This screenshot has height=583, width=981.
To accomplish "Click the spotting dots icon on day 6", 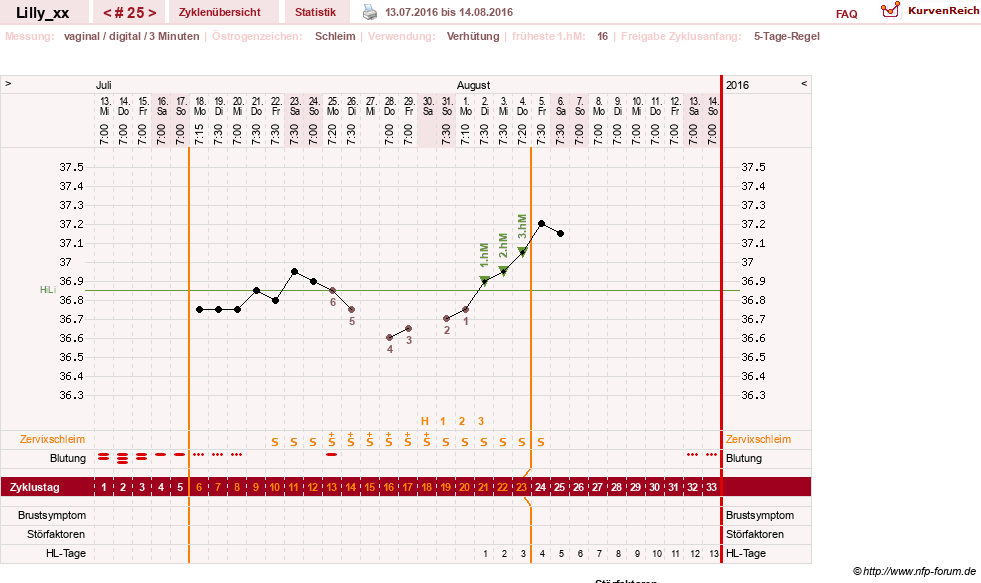I will click(x=198, y=455).
